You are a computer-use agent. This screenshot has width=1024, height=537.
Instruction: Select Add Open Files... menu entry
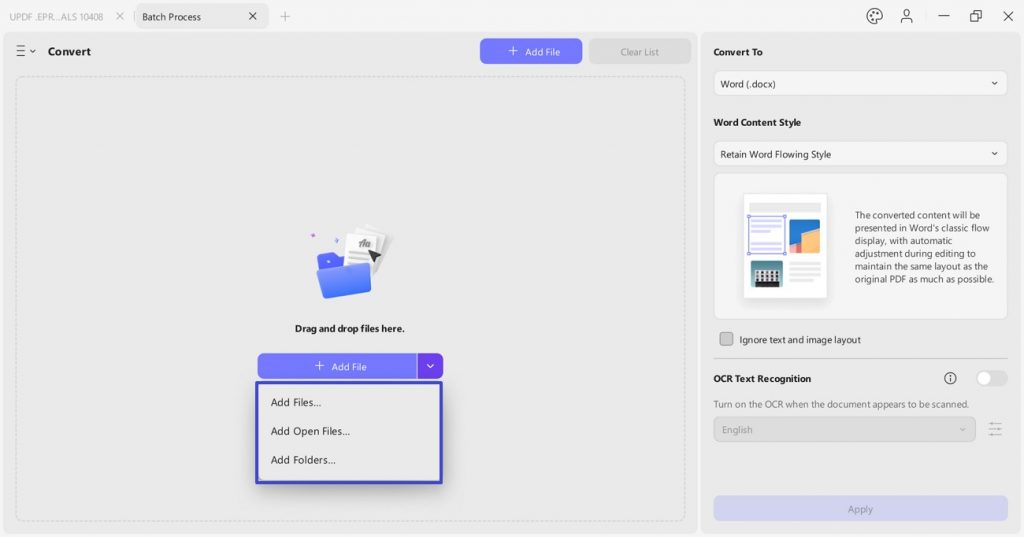pos(310,431)
